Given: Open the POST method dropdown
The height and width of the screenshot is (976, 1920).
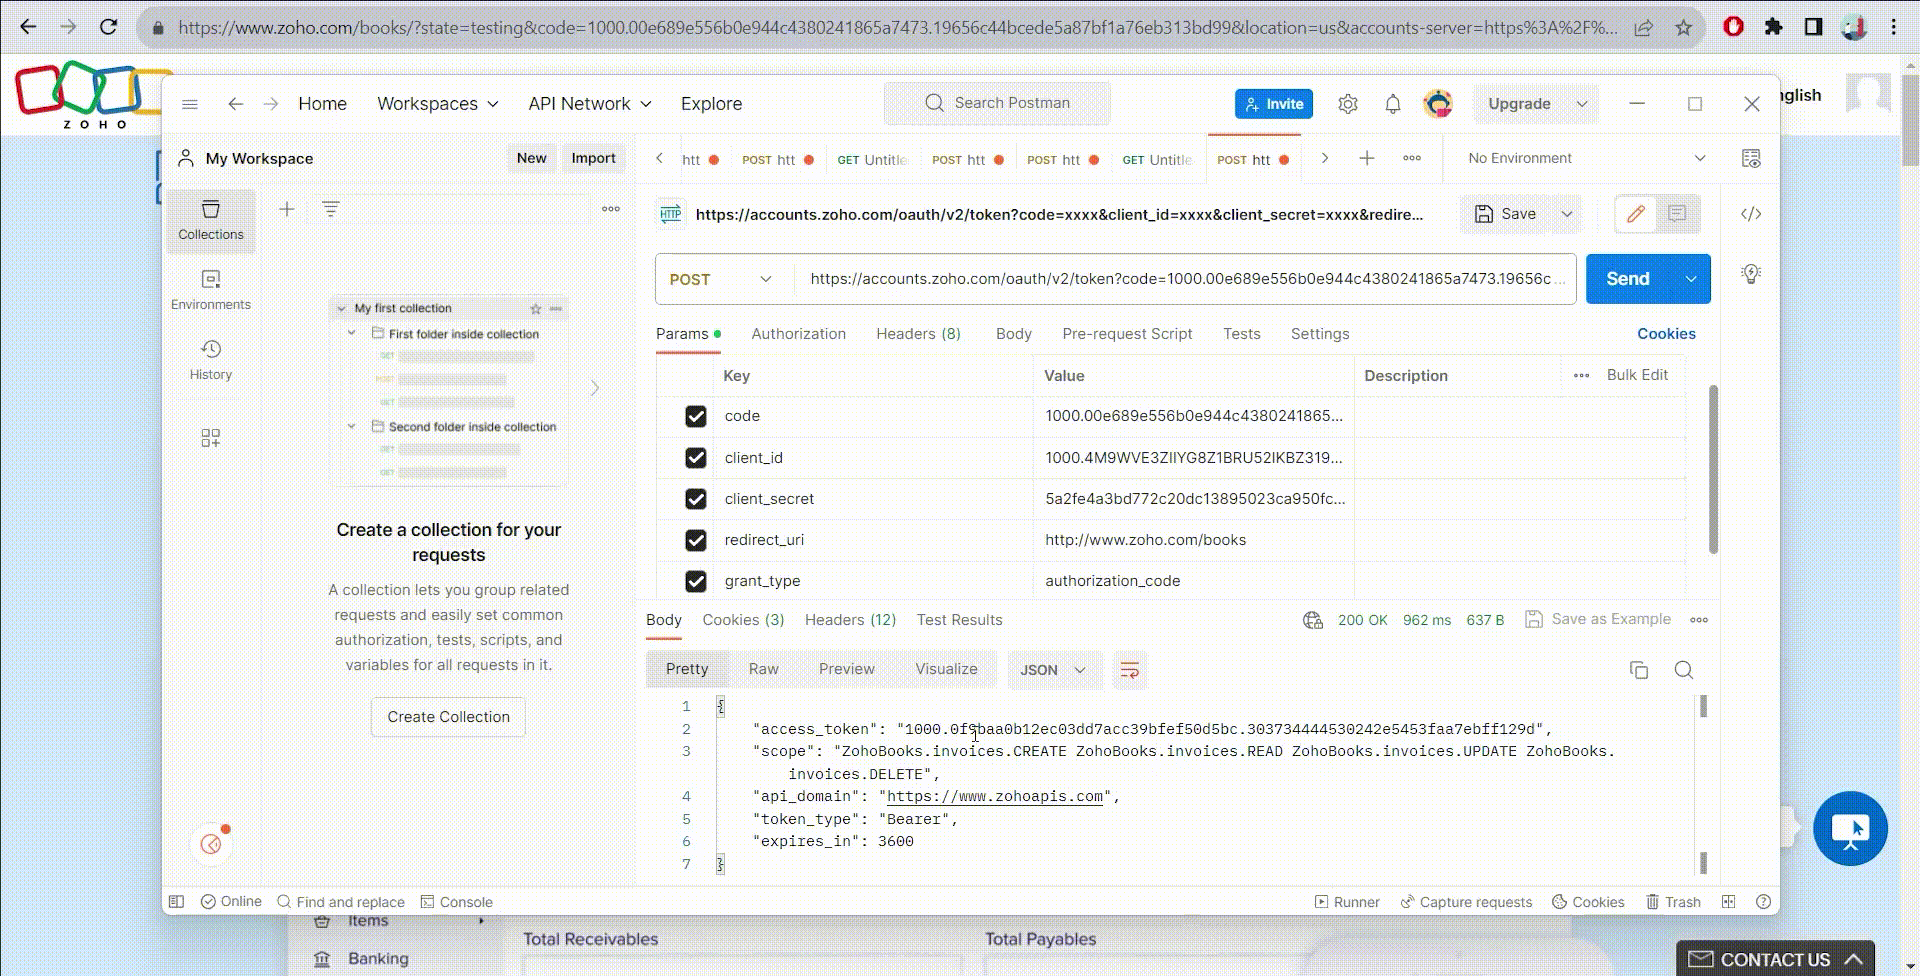Looking at the screenshot, I should coord(720,279).
